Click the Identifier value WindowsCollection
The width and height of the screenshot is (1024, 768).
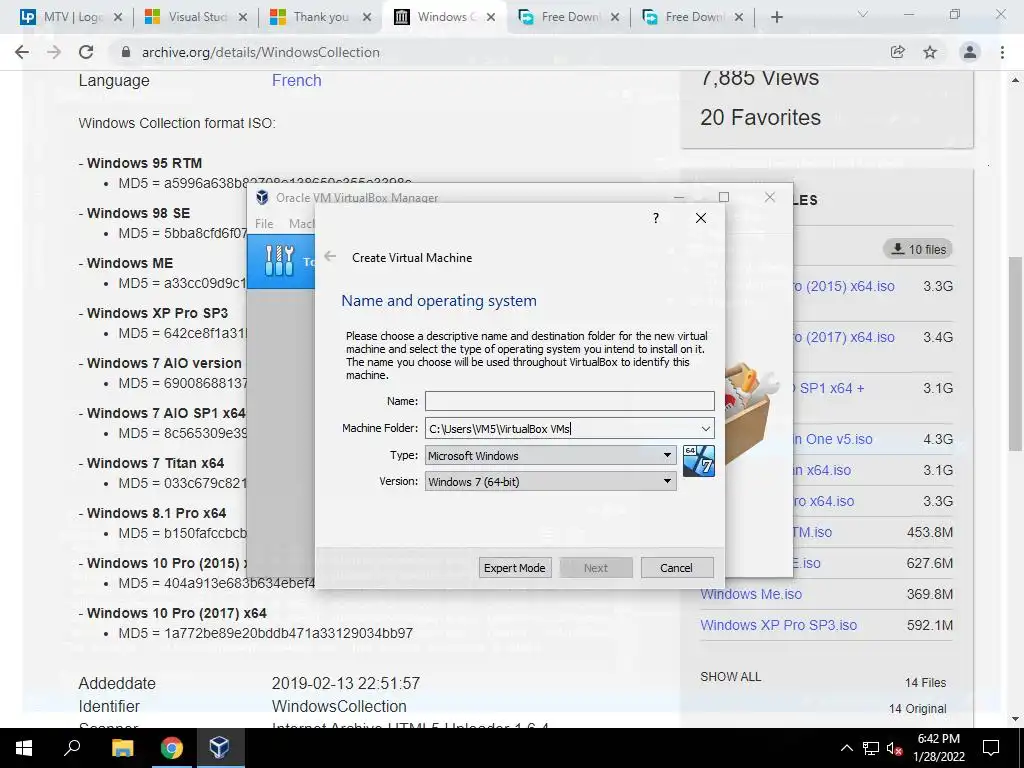pos(339,706)
